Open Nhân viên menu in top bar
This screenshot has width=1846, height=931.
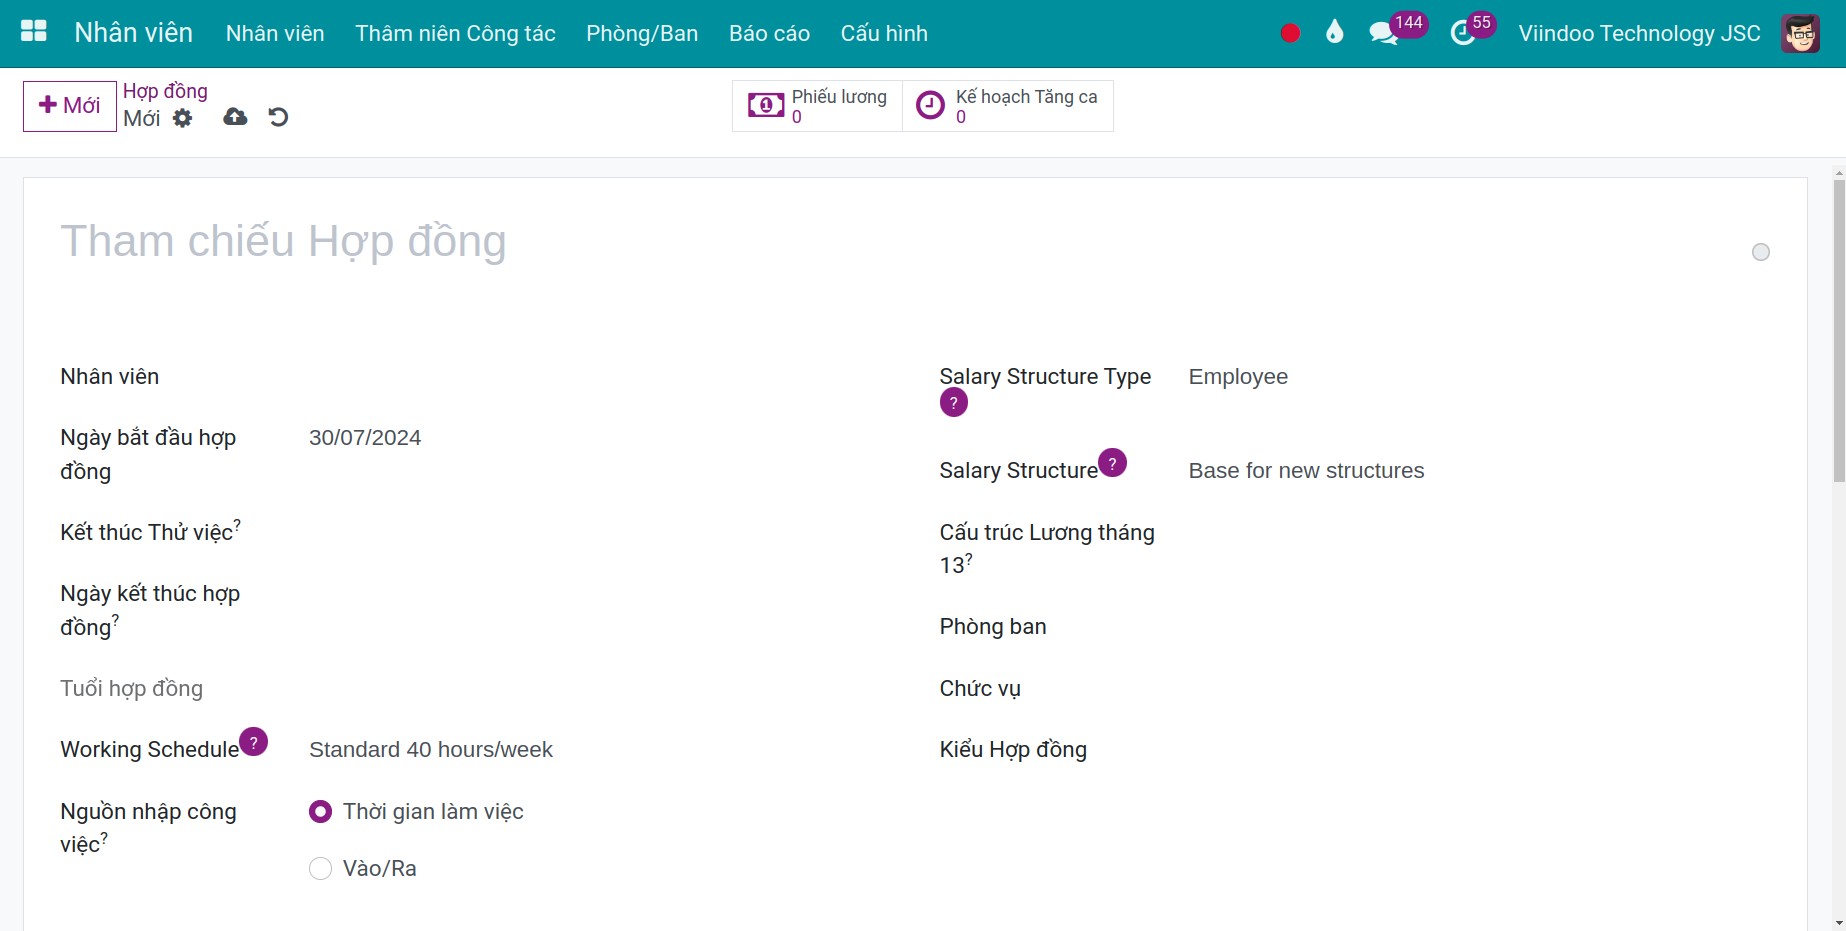point(275,33)
